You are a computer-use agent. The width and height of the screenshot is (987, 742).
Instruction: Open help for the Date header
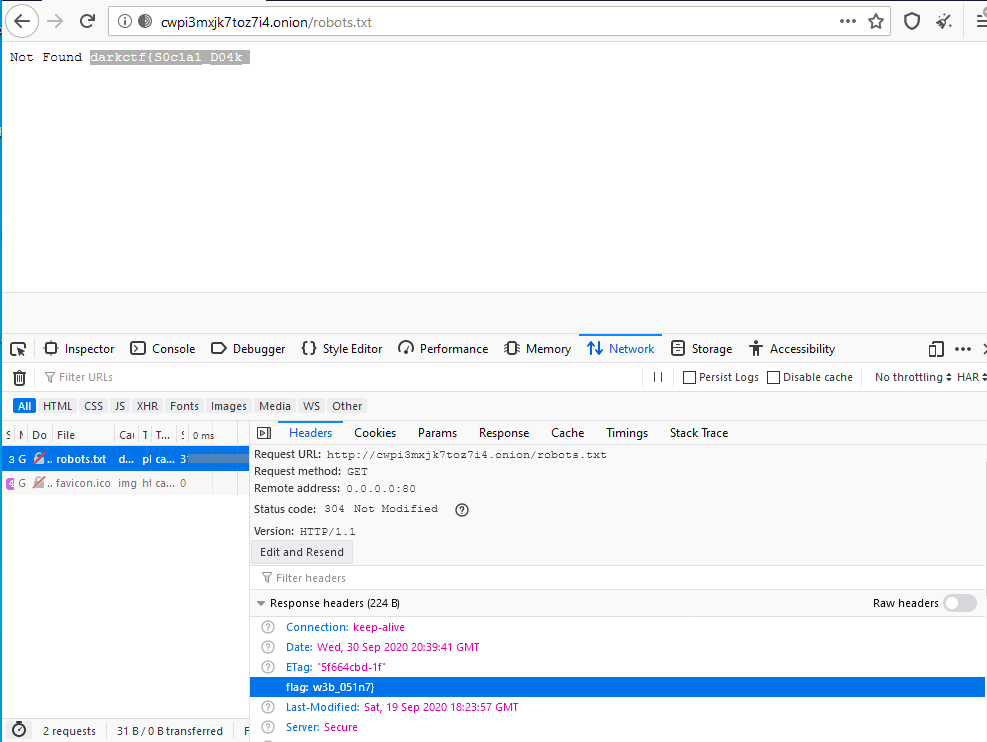[x=268, y=647]
